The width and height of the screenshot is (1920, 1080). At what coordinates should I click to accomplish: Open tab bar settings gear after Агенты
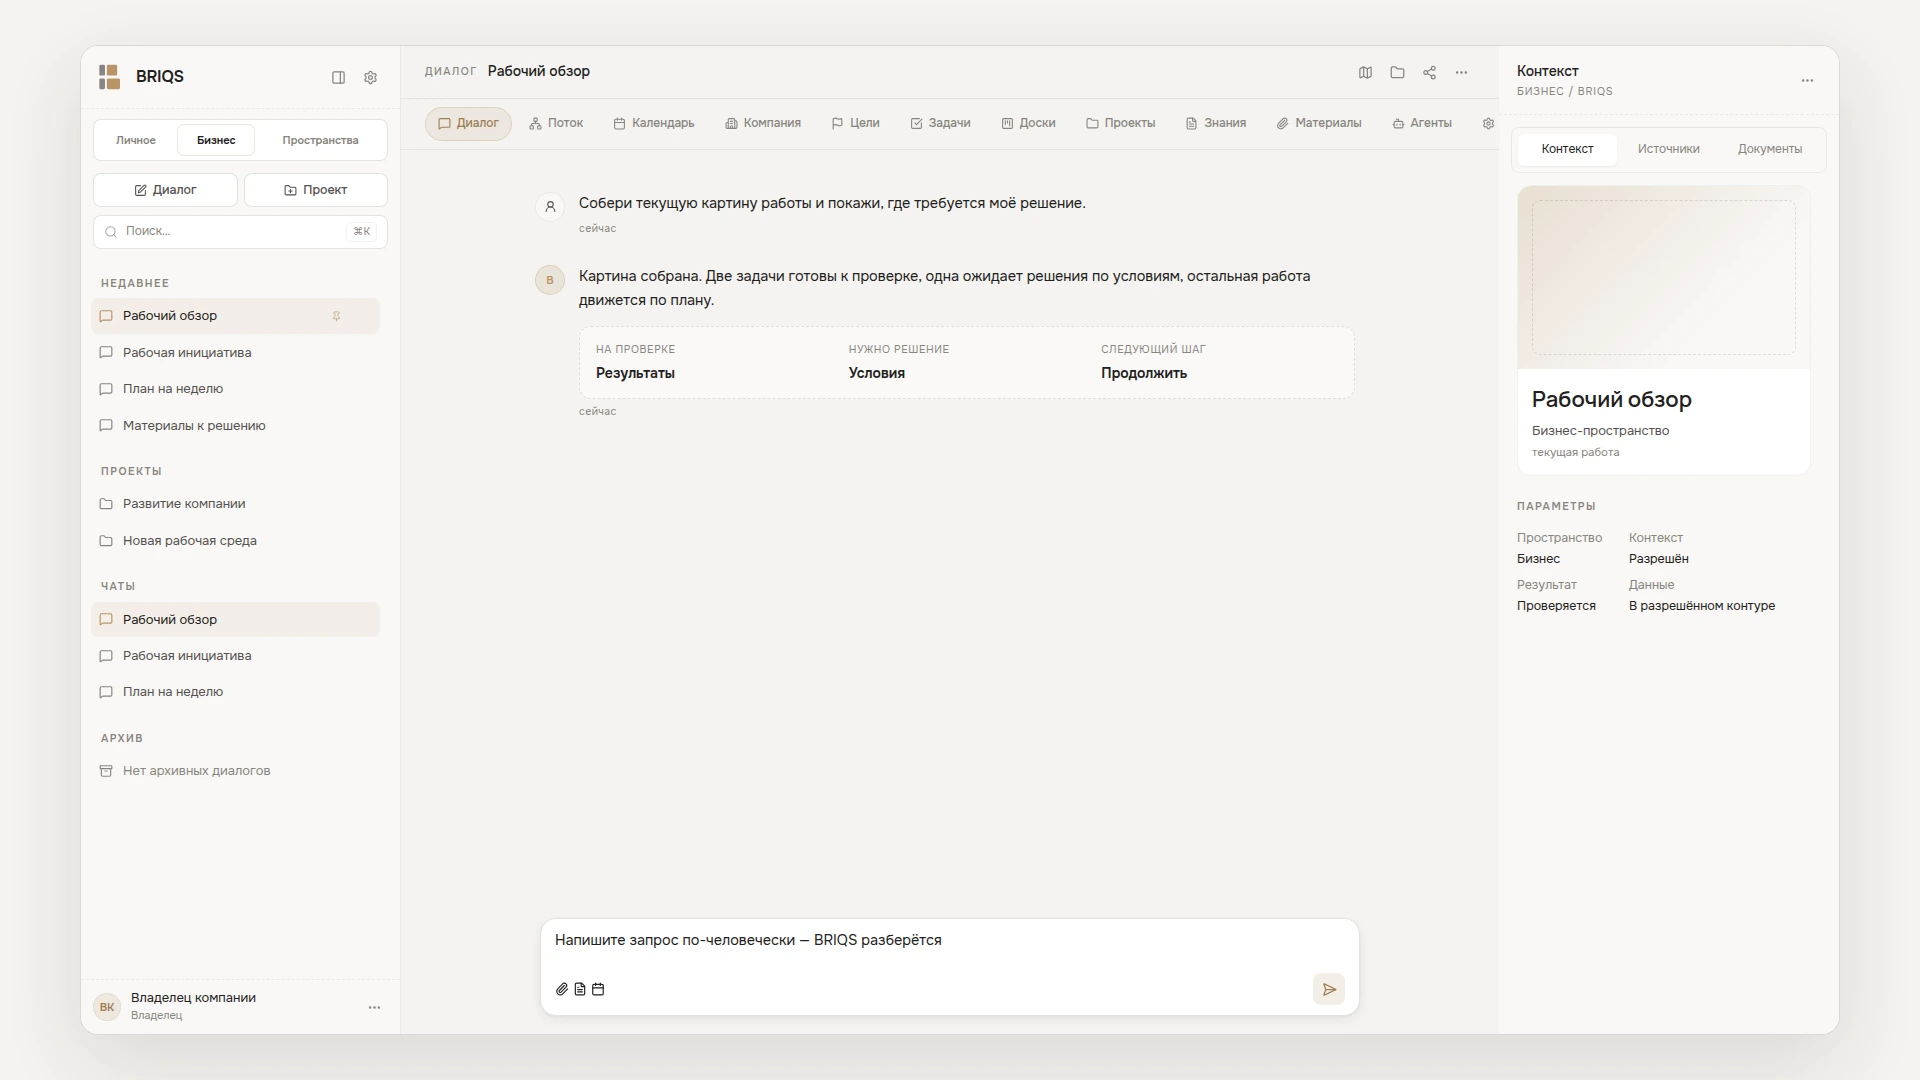(x=1488, y=123)
